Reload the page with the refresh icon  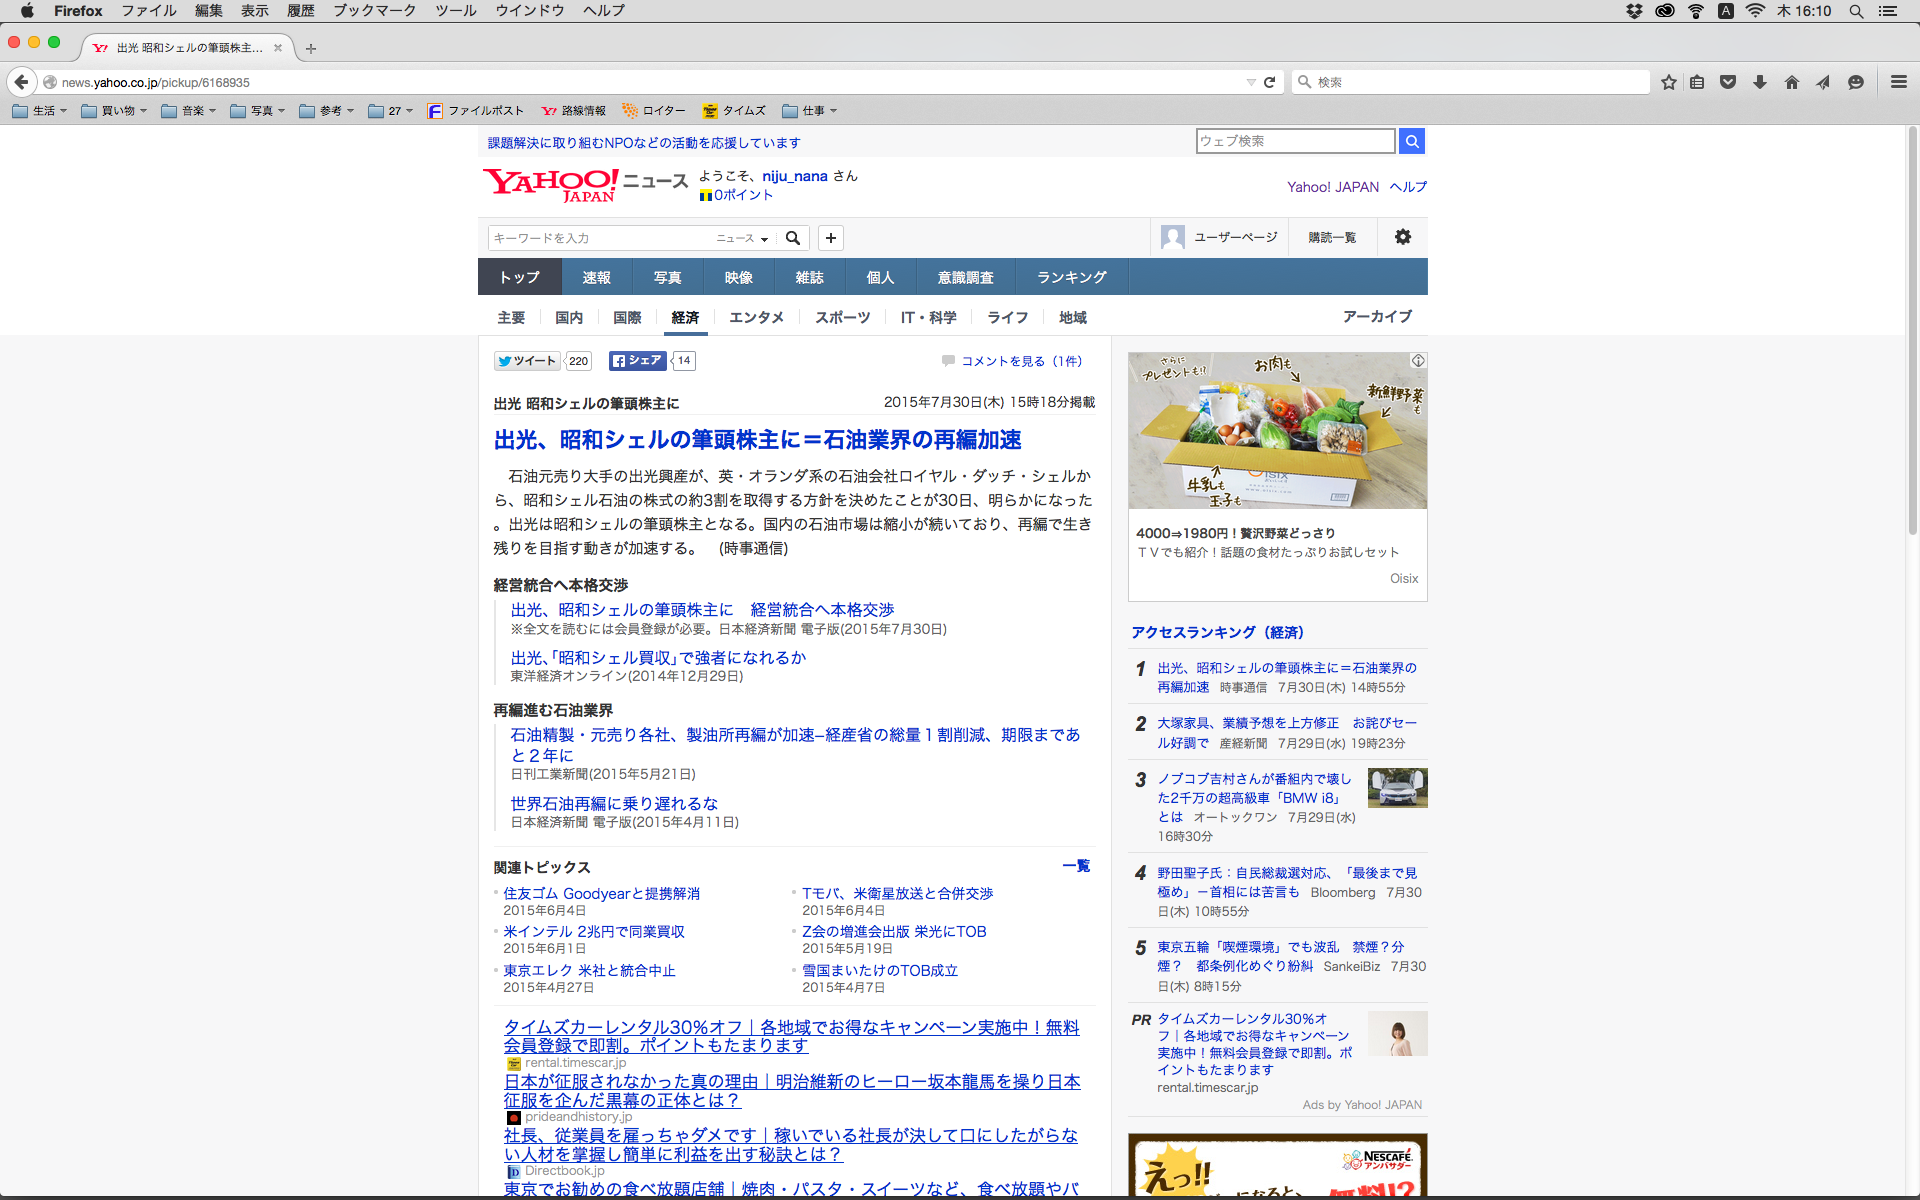(x=1270, y=82)
